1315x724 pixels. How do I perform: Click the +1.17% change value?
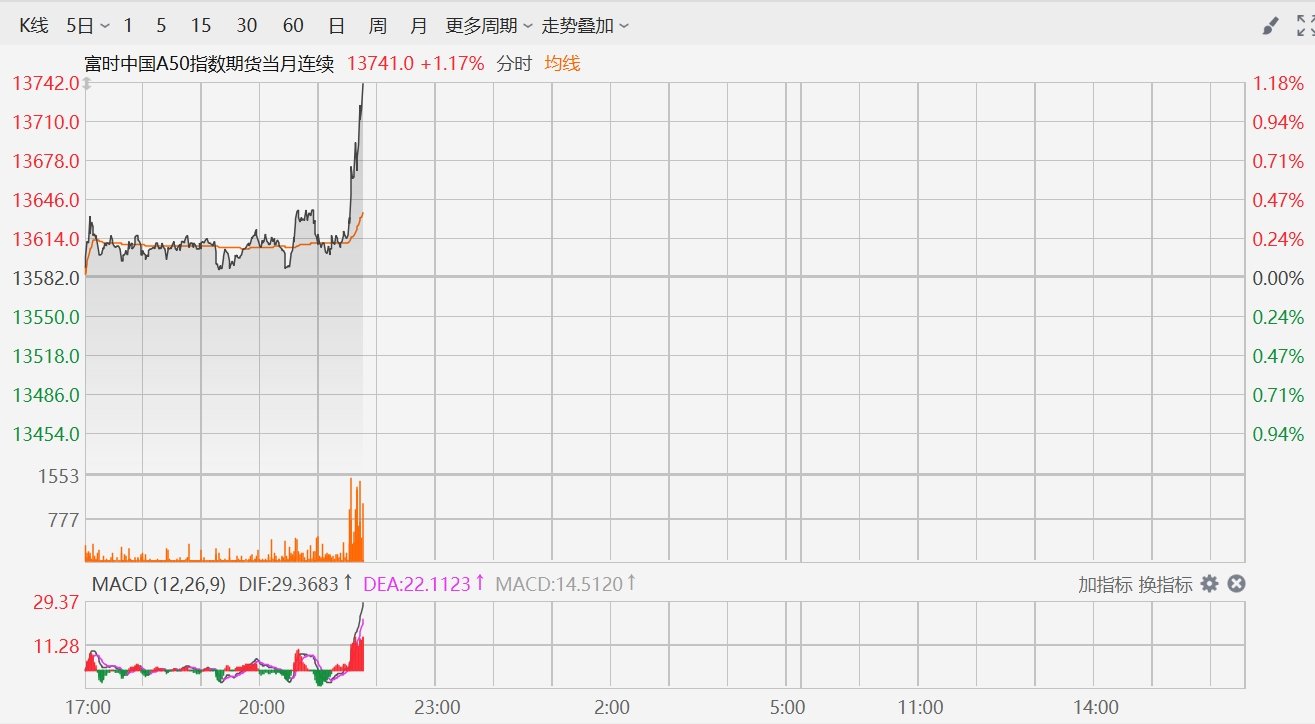pyautogui.click(x=452, y=64)
